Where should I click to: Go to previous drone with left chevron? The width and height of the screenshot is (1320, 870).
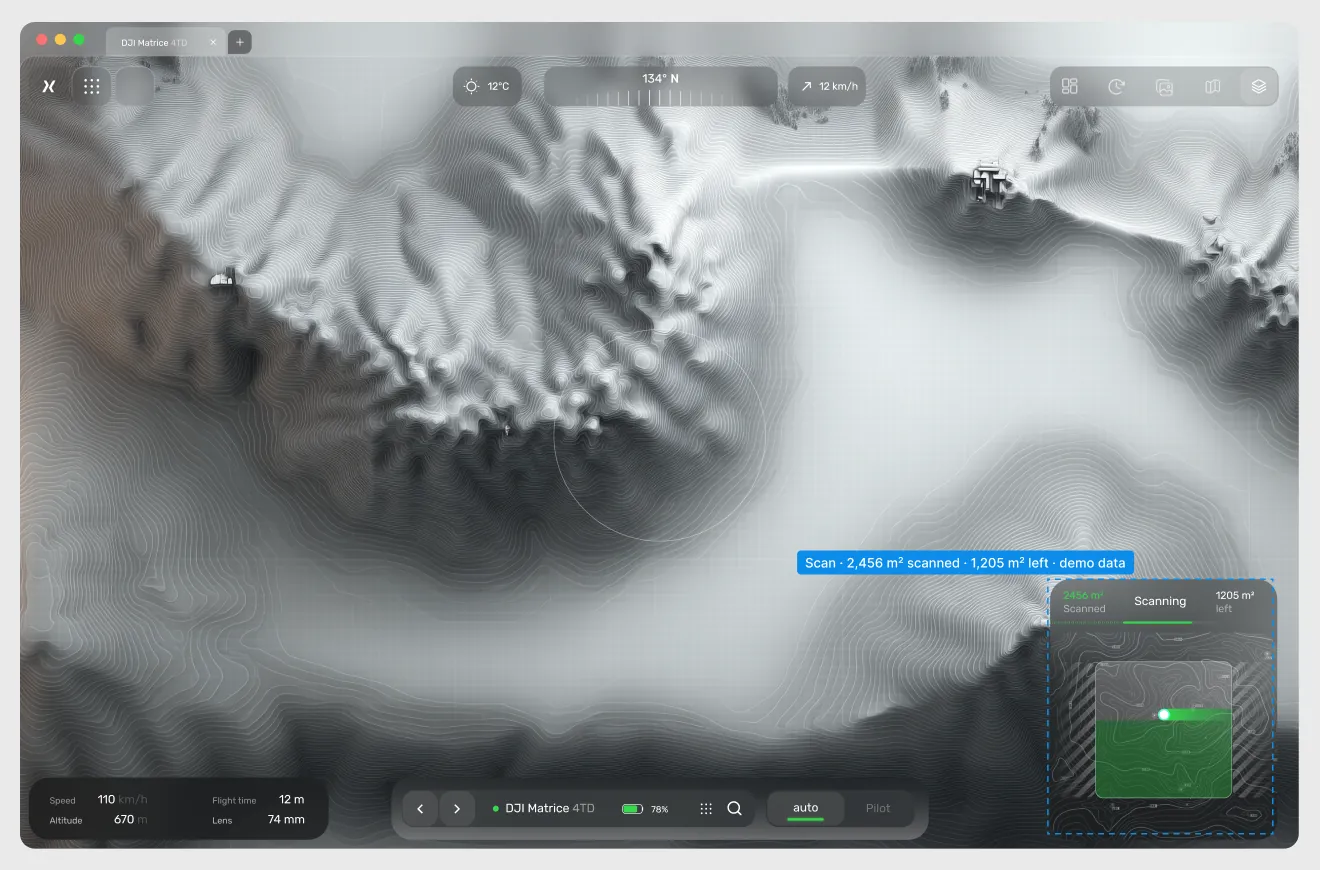(420, 808)
